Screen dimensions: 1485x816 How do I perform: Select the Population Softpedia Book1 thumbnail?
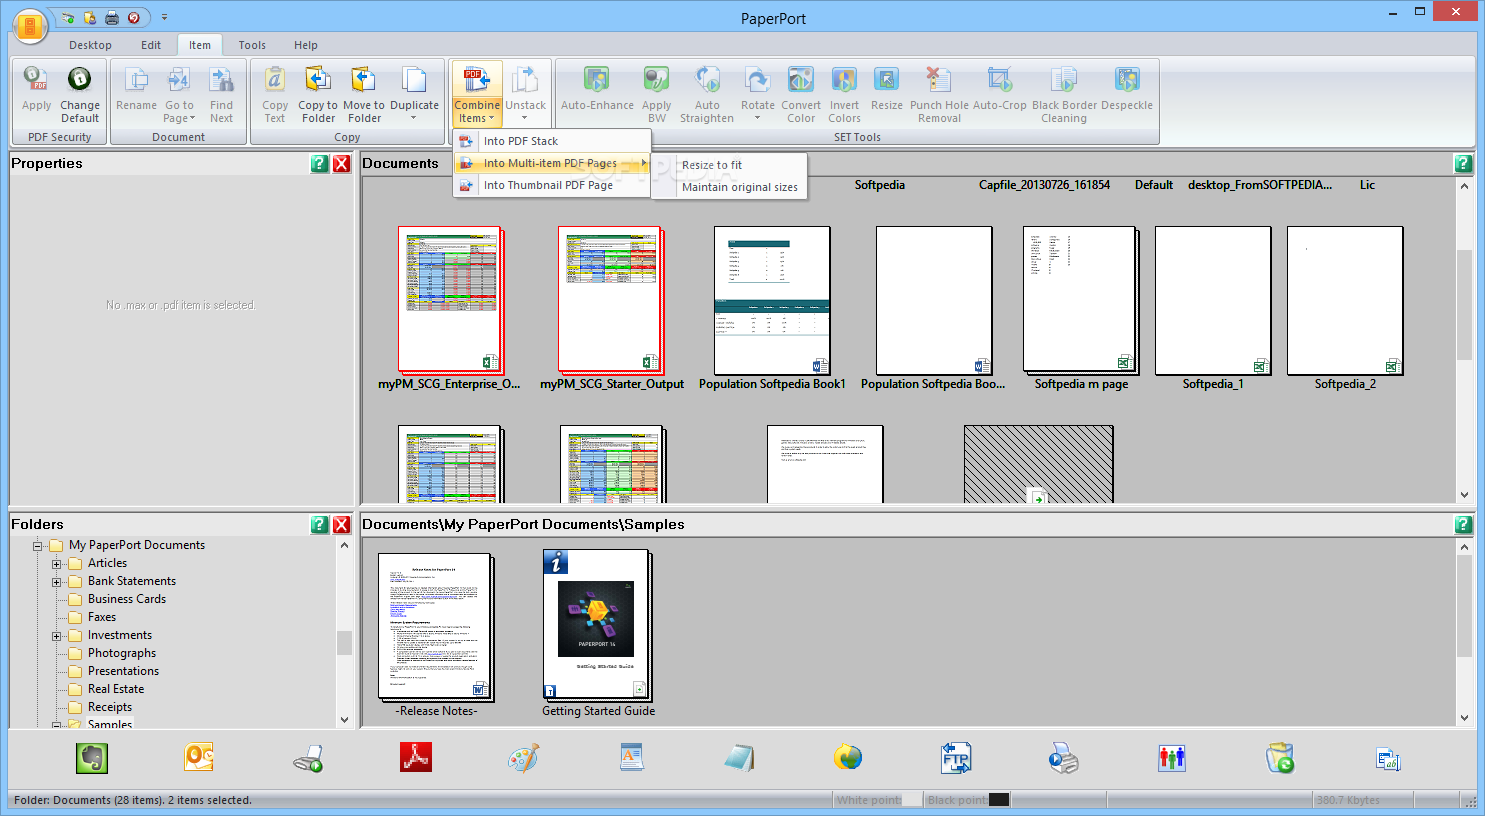pyautogui.click(x=772, y=300)
